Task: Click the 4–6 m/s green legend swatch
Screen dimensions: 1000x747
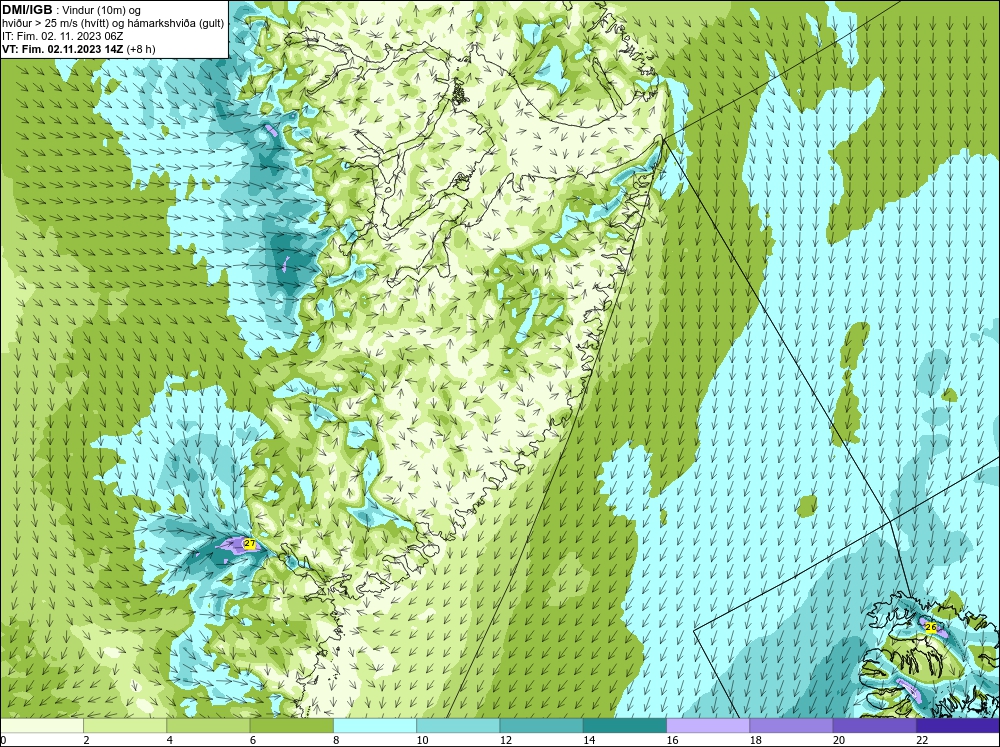Action: click(x=209, y=726)
